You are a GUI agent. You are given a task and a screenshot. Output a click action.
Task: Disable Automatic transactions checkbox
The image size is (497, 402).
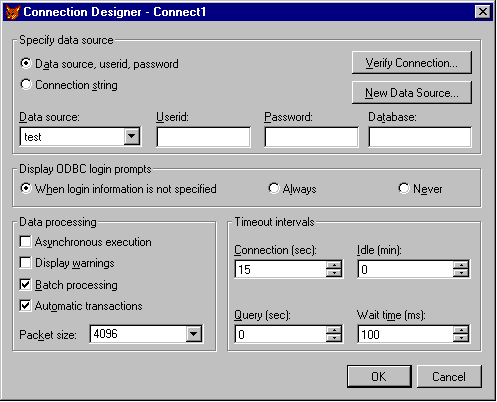pos(25,306)
